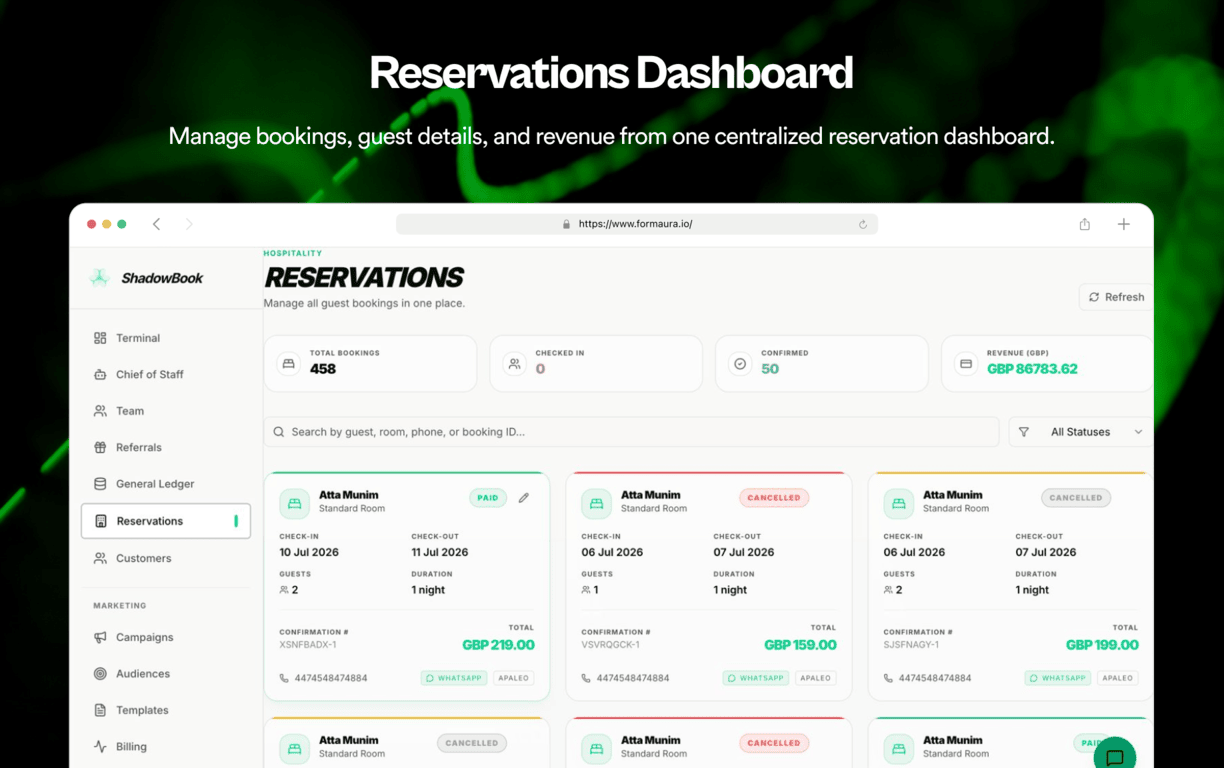Click phone icon on XSNFBADX-1 card
The width and height of the screenshot is (1224, 768).
[x=284, y=678]
